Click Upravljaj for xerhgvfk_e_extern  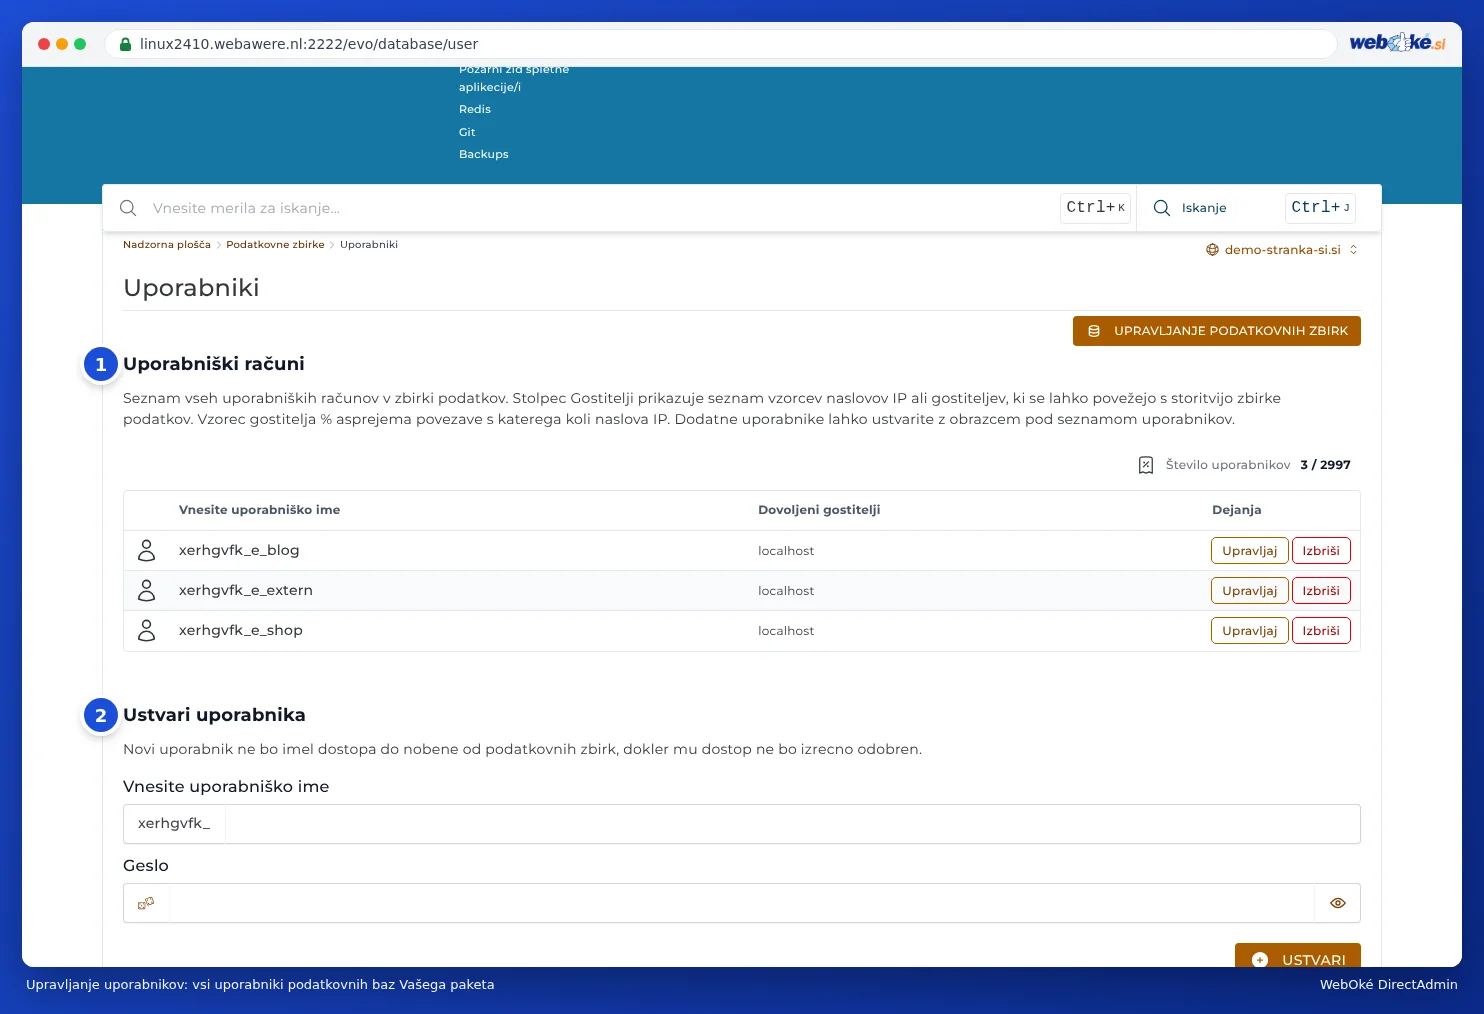point(1250,591)
